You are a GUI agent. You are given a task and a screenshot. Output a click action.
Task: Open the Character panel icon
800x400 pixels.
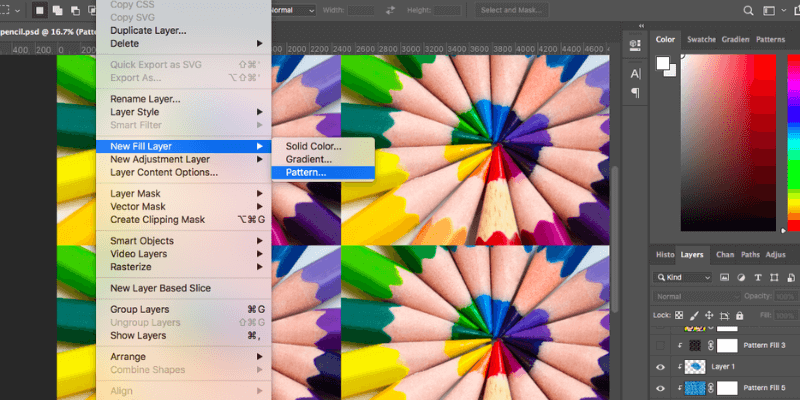(635, 74)
